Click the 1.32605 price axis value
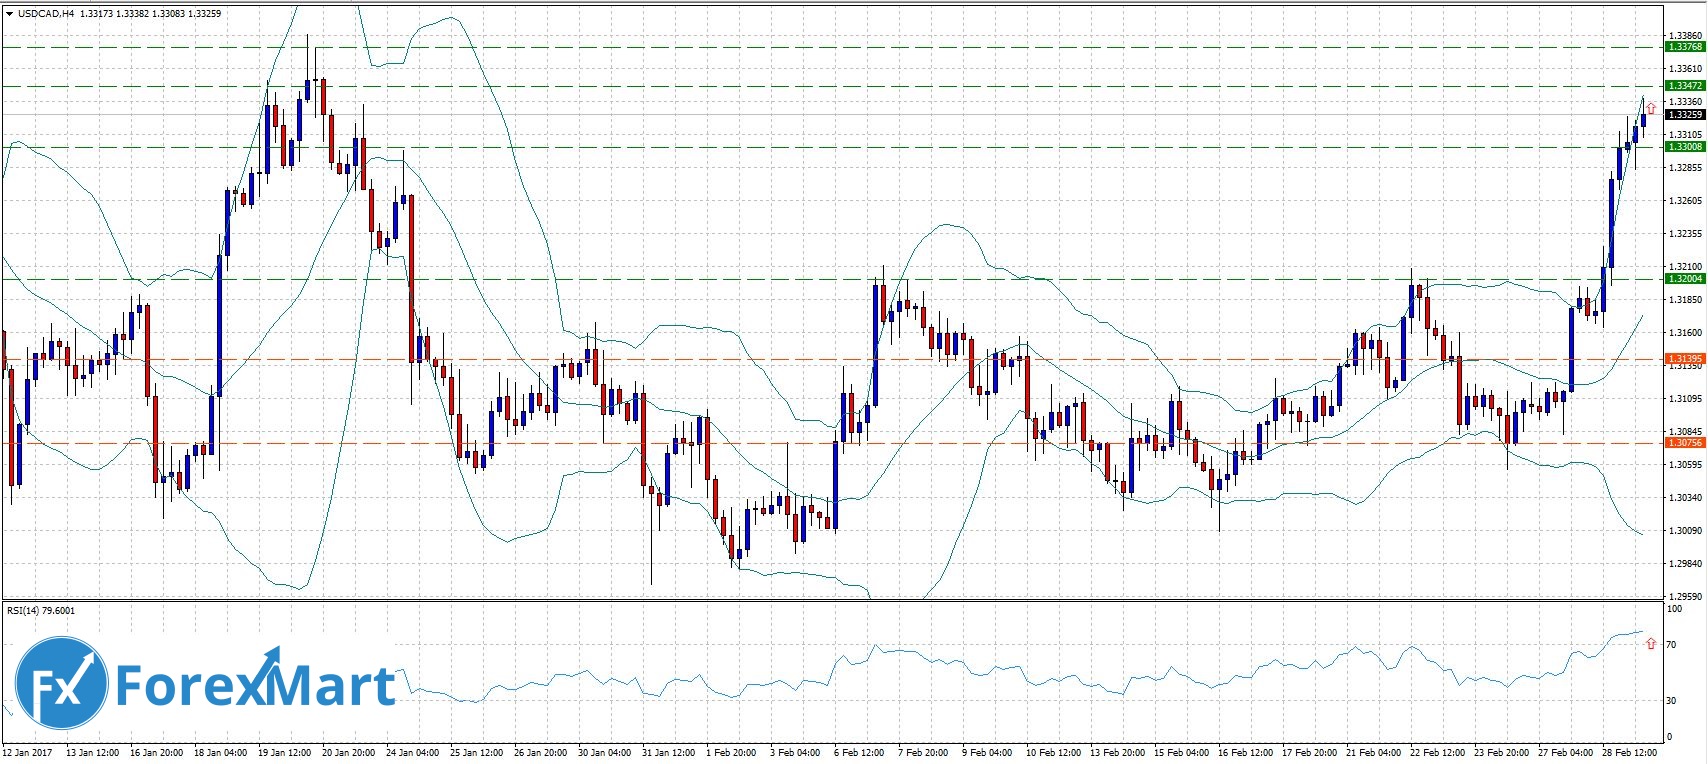 point(1686,200)
